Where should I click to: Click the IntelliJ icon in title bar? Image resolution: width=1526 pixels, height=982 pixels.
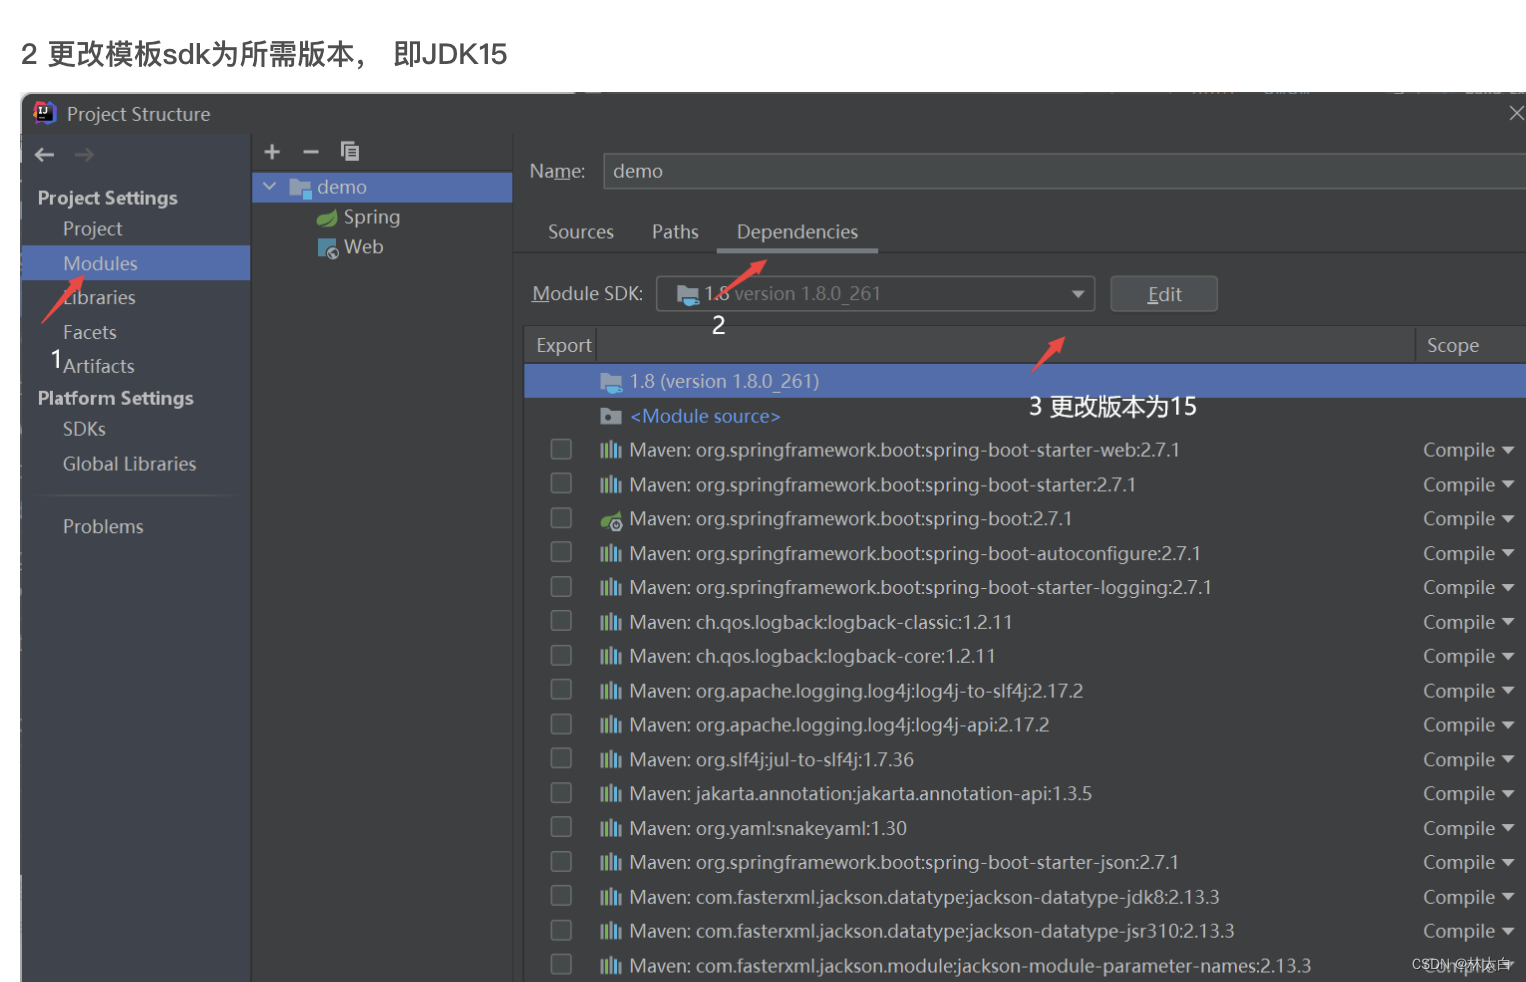[x=45, y=113]
